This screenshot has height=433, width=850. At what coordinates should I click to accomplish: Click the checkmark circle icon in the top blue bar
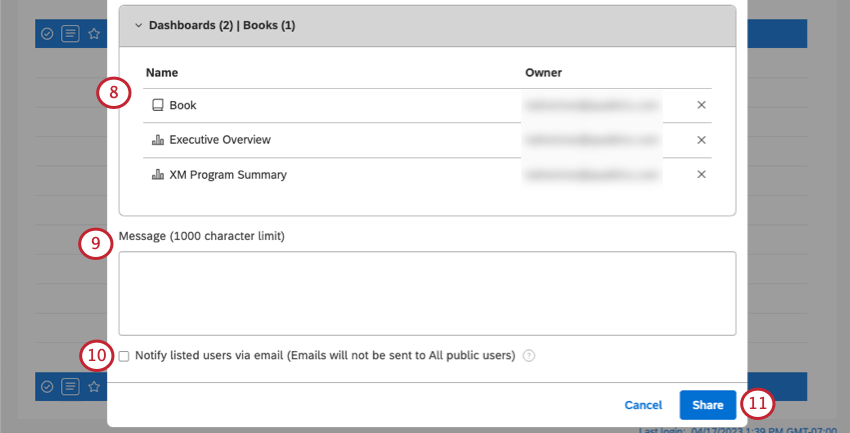click(47, 33)
